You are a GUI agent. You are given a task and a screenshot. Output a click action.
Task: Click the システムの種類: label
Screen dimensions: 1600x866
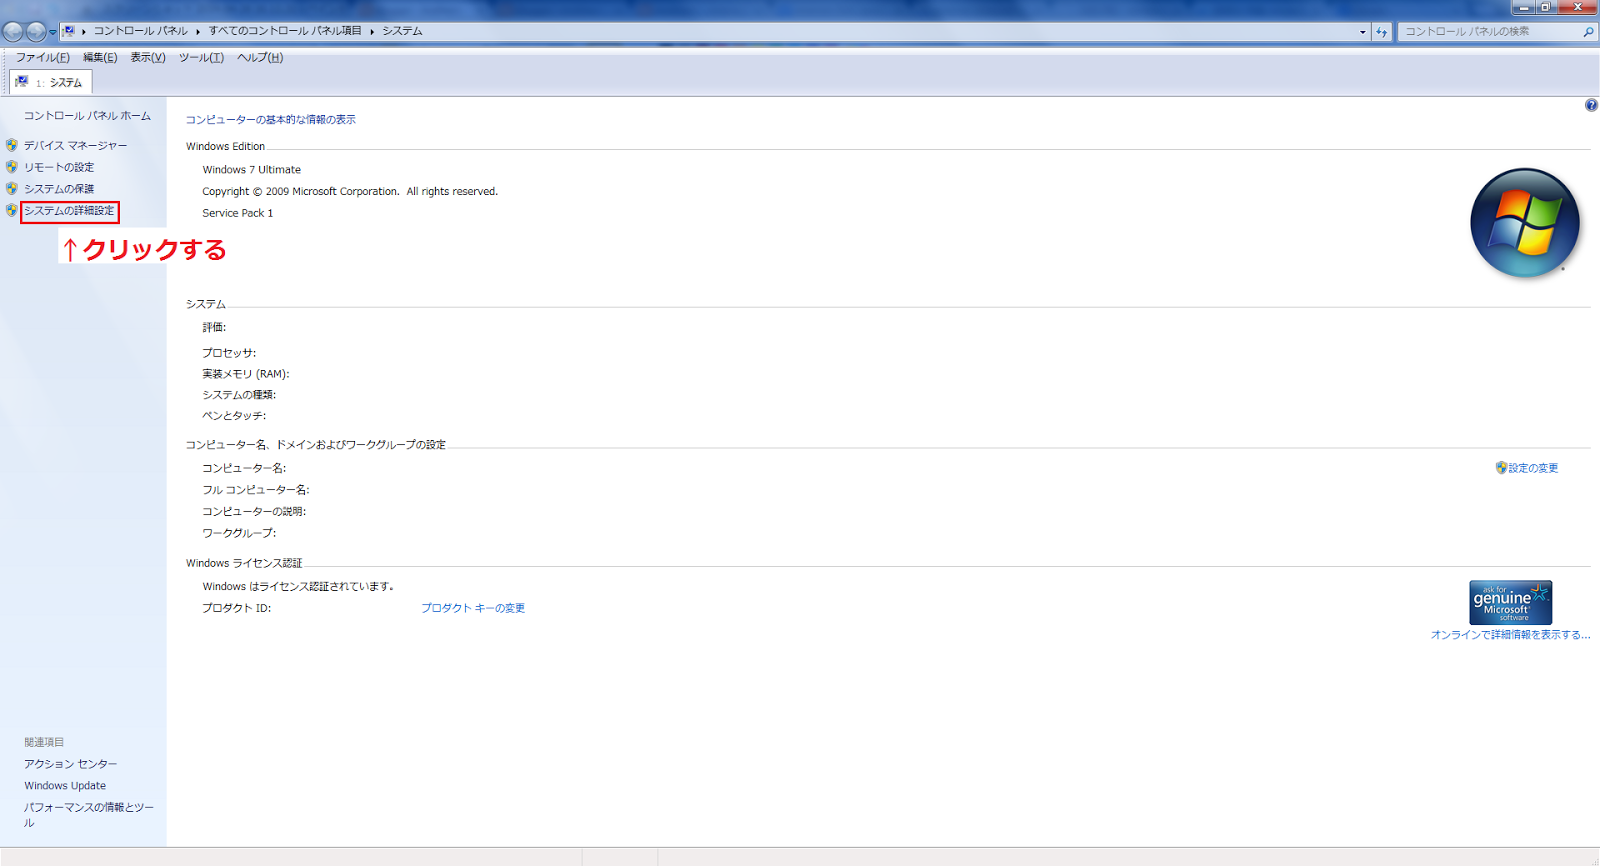tap(239, 395)
